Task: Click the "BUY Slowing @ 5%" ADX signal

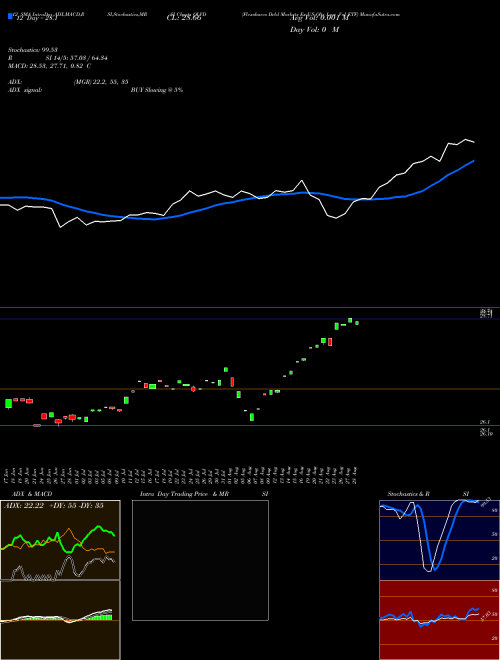Action: [157, 90]
